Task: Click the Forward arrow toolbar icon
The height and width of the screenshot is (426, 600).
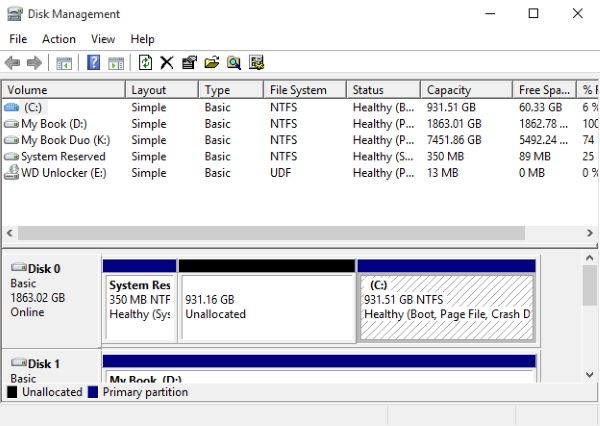Action: (x=34, y=63)
